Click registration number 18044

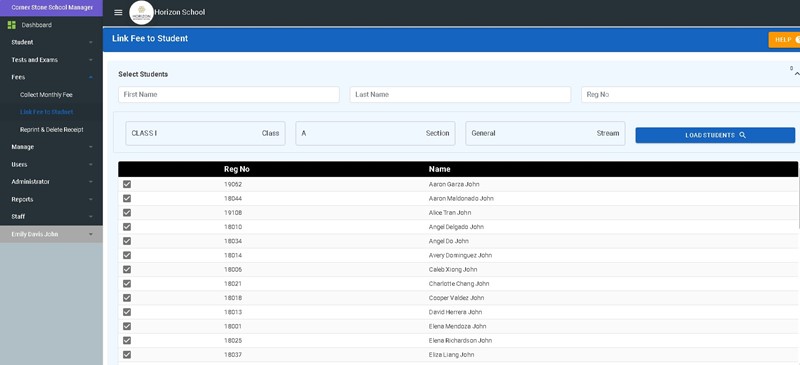pos(233,199)
